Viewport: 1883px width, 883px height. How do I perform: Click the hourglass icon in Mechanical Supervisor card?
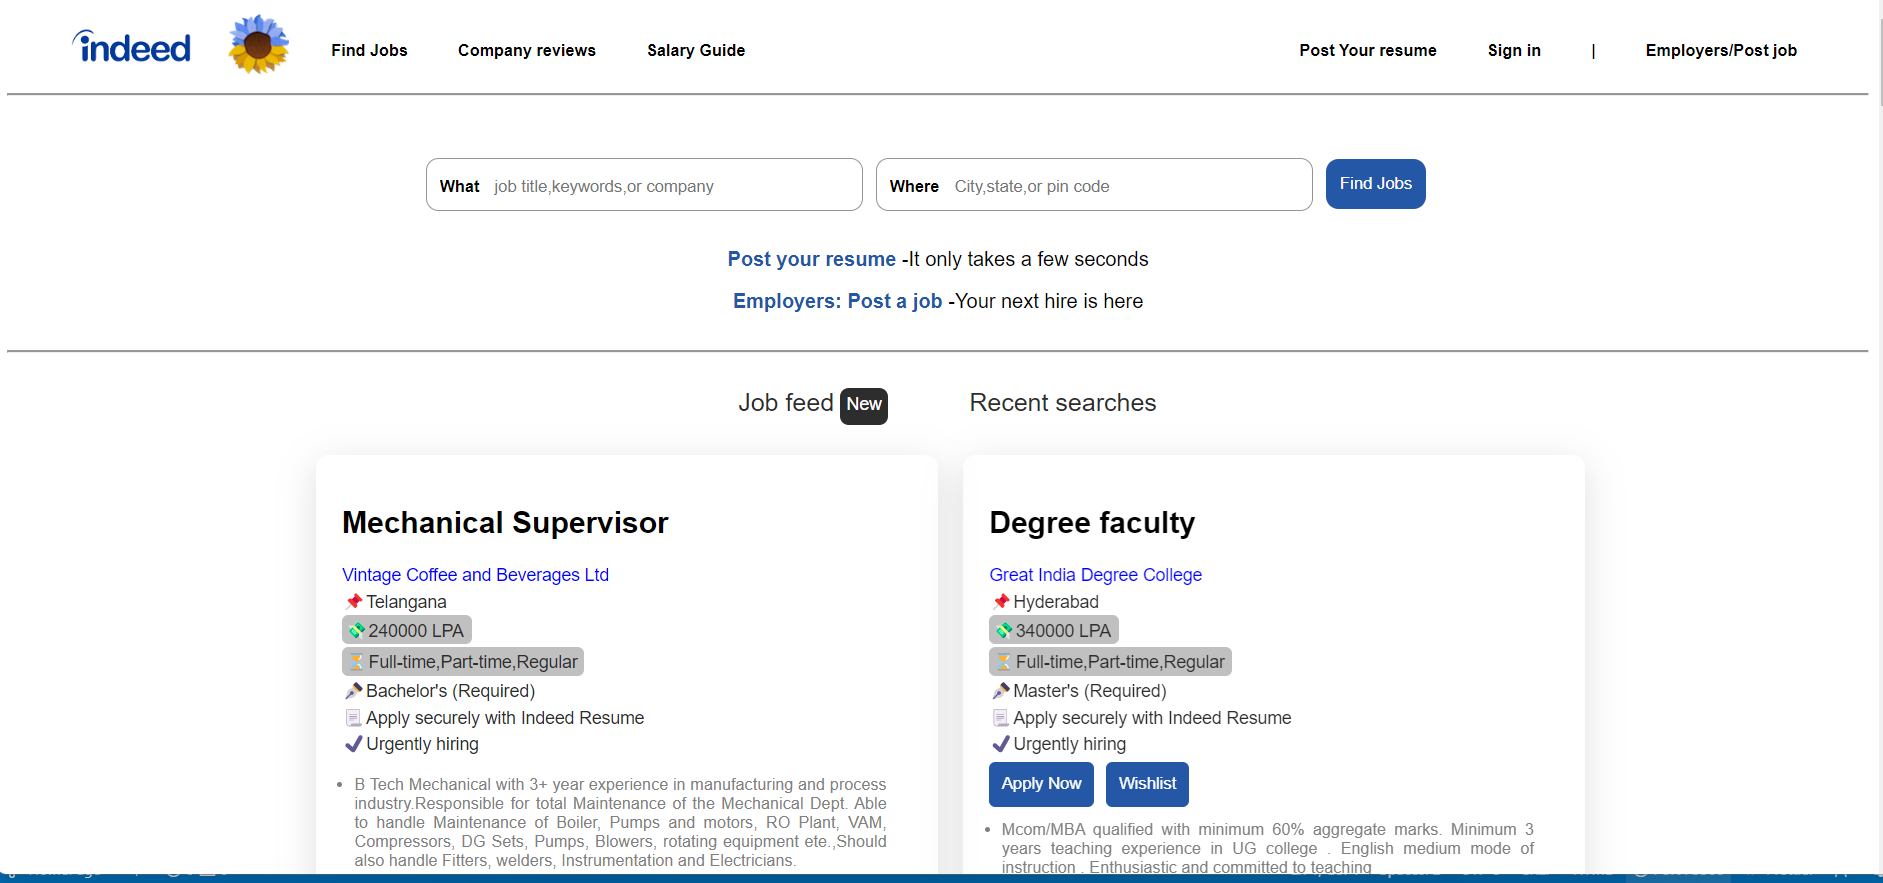(x=357, y=662)
